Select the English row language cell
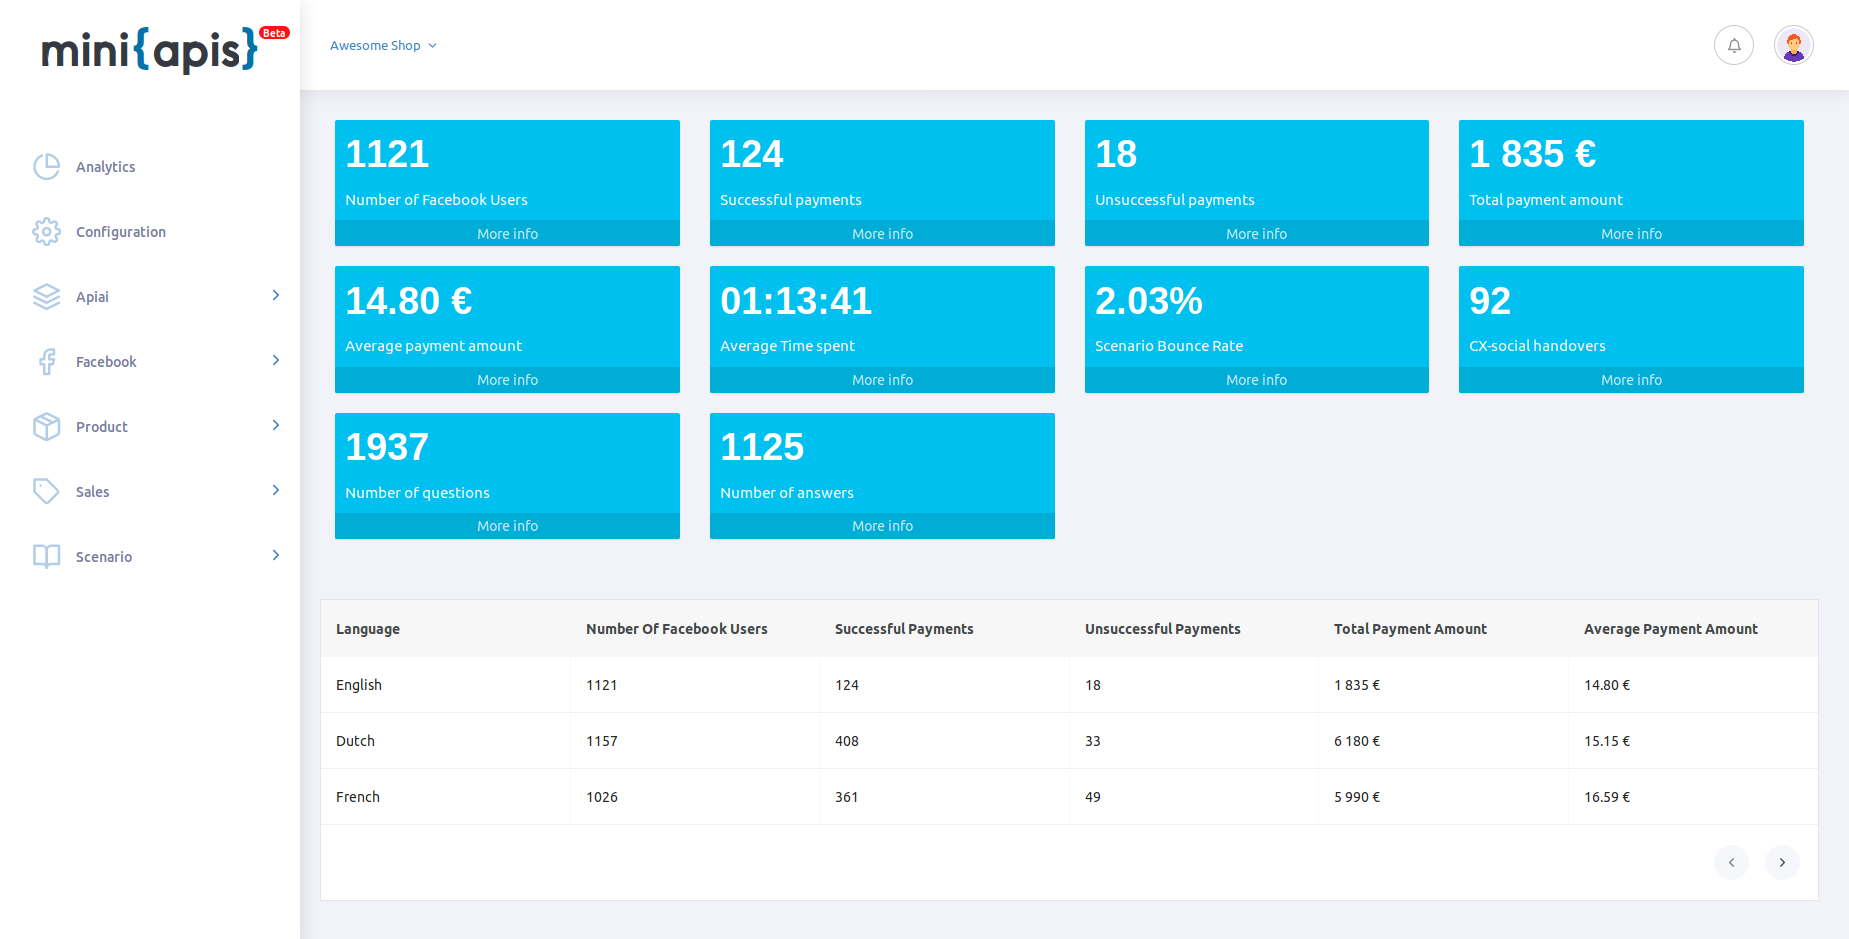Viewport: 1849px width, 939px height. click(x=446, y=685)
